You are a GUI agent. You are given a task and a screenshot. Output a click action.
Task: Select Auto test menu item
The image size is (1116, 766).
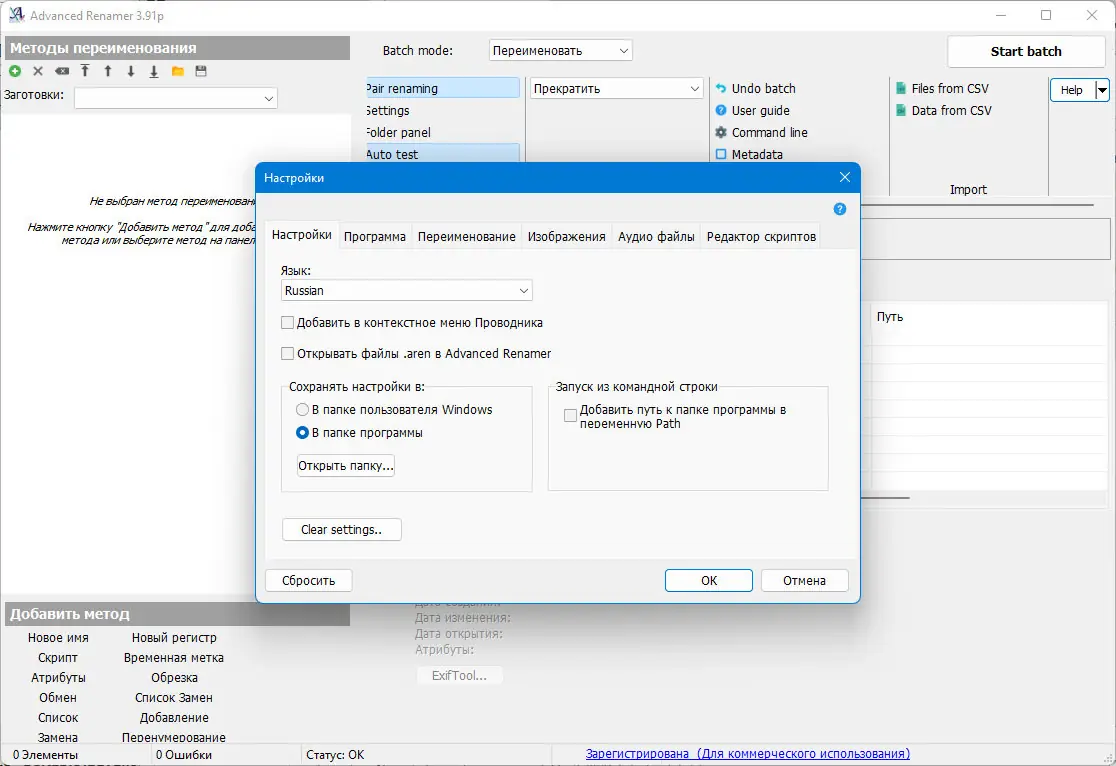click(x=442, y=154)
